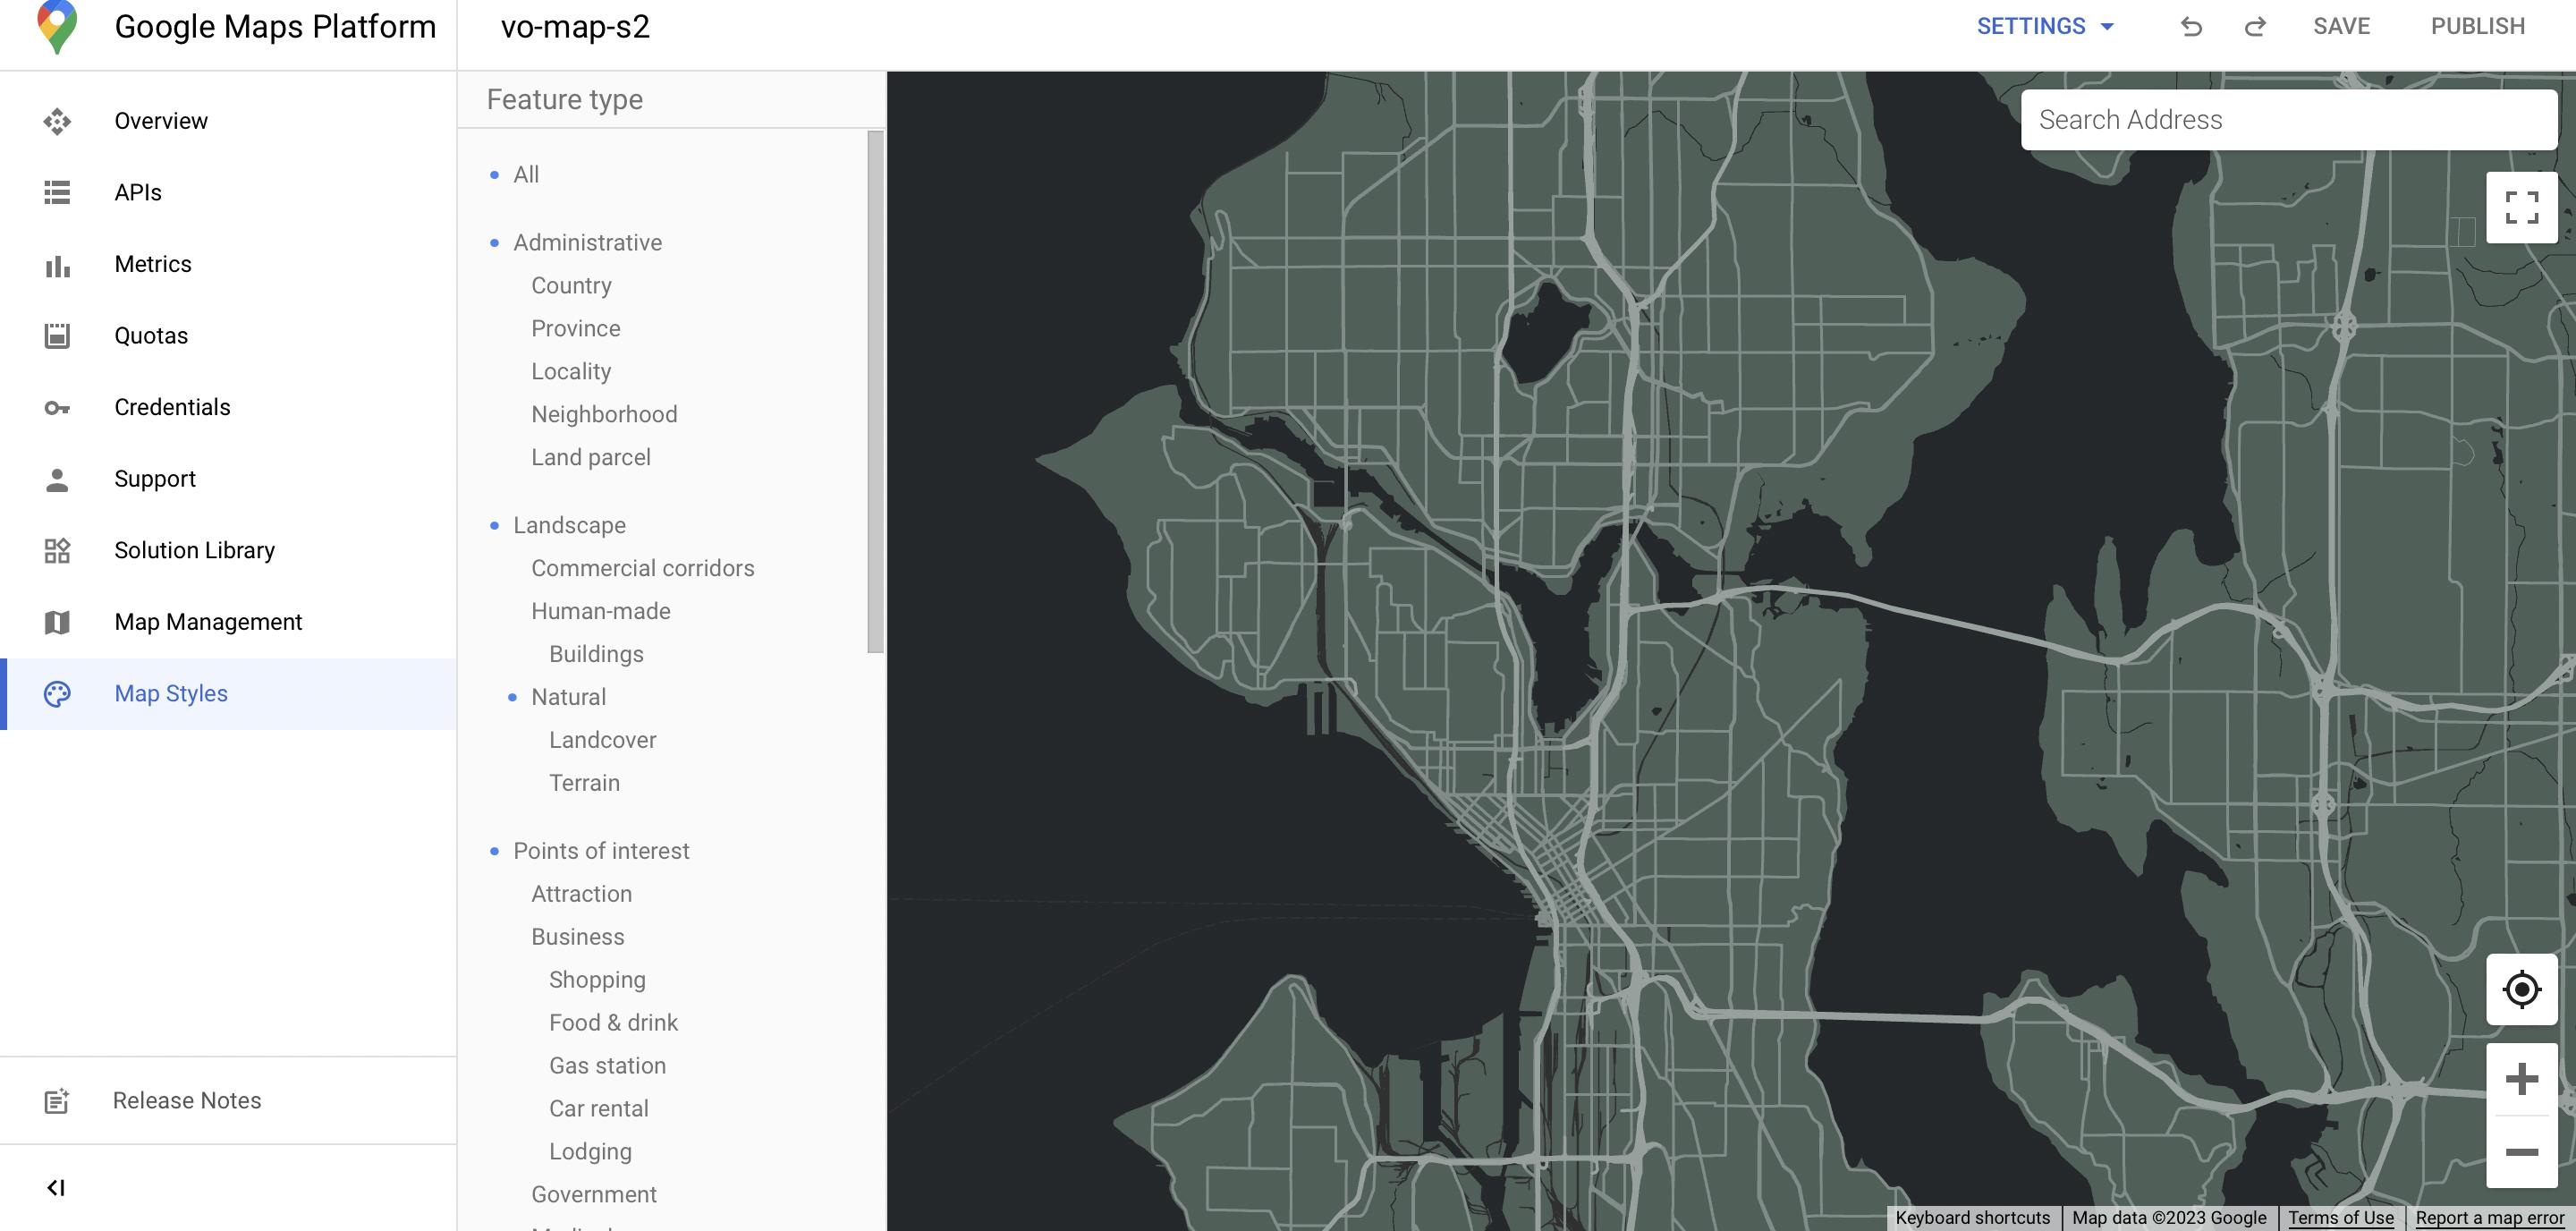Image resolution: width=2576 pixels, height=1231 pixels.
Task: Collapse the left navigation sidebar
Action: click(x=56, y=1187)
